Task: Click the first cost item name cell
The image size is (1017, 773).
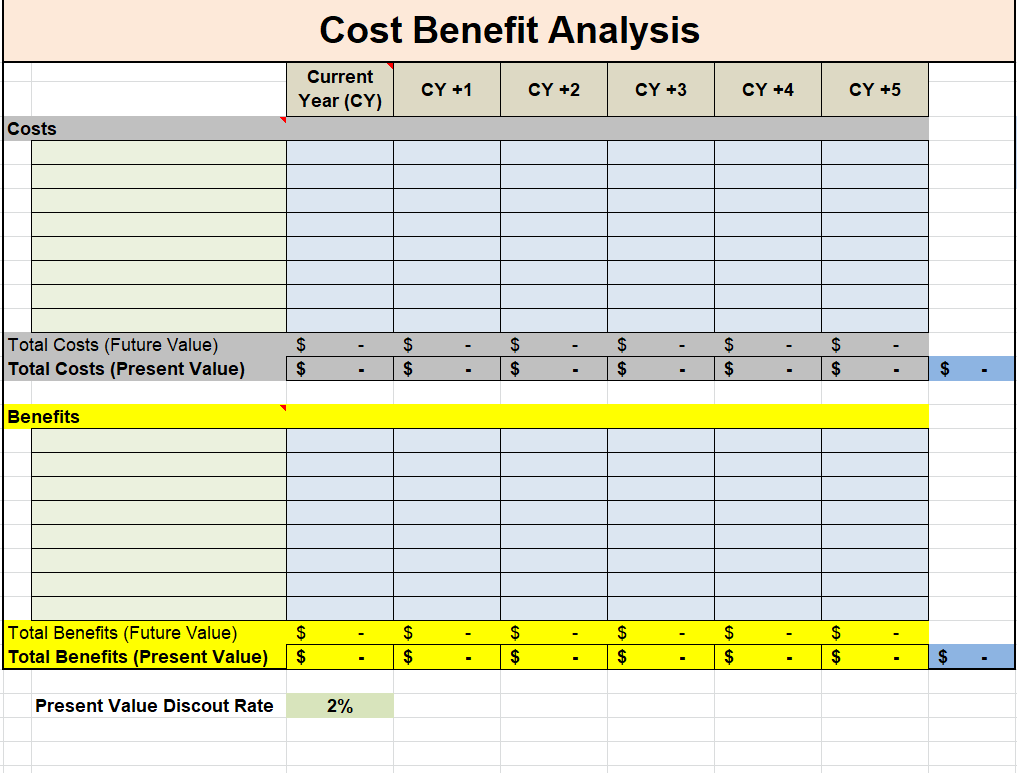Action: [x=159, y=153]
